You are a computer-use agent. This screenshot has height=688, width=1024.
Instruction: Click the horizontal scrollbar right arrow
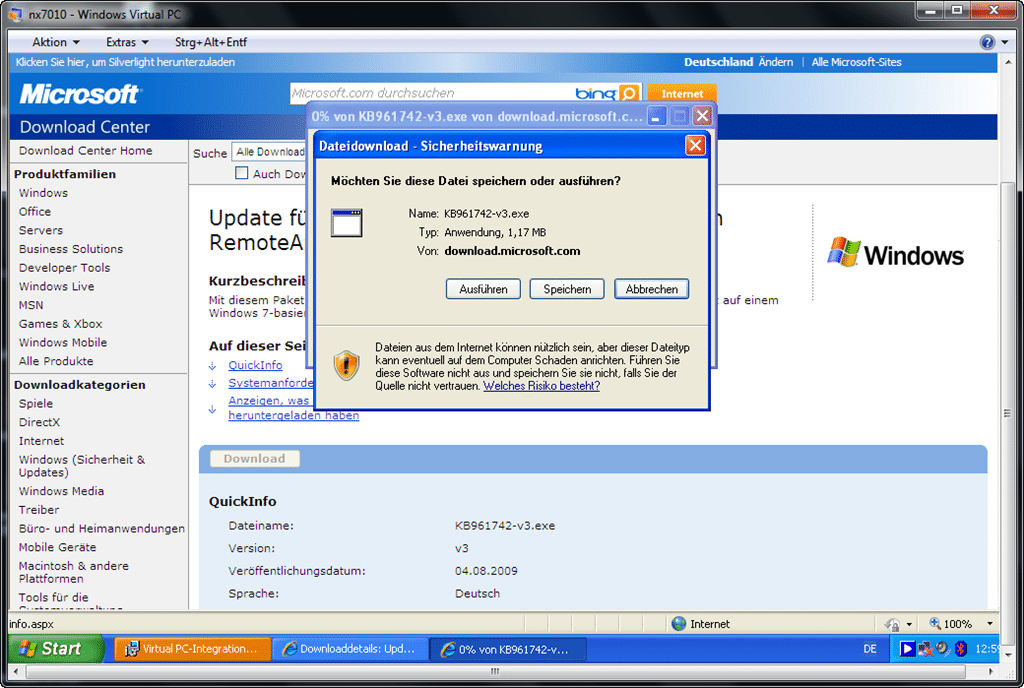991,671
